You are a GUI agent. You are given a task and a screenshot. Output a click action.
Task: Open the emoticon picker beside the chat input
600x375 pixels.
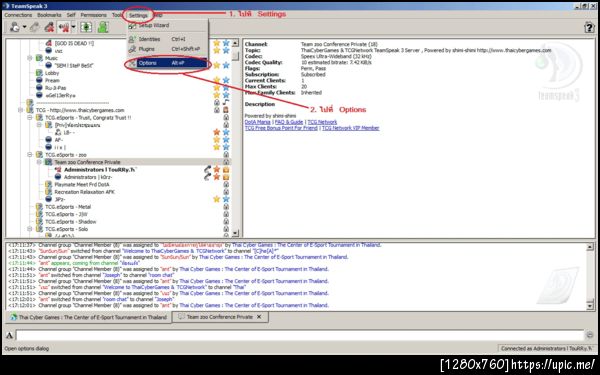coord(590,336)
